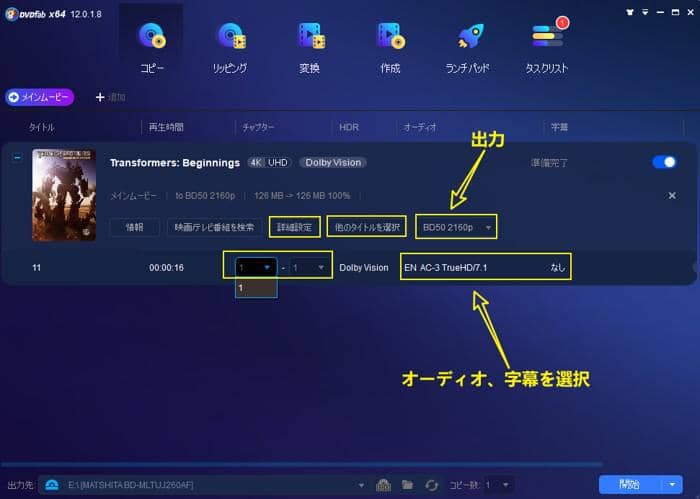Open the コピー (Copy) module

point(152,46)
